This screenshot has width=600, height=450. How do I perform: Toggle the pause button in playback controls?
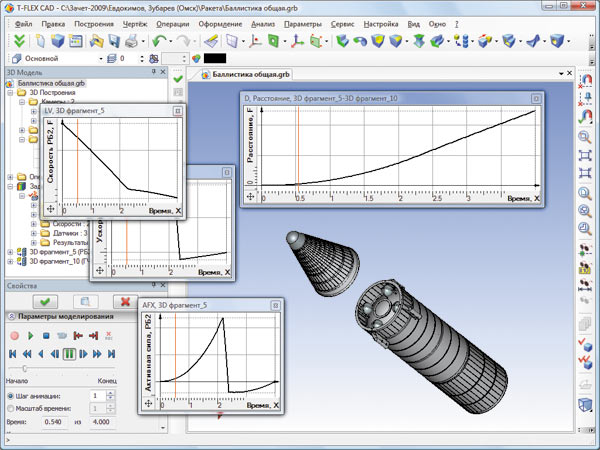click(x=69, y=354)
